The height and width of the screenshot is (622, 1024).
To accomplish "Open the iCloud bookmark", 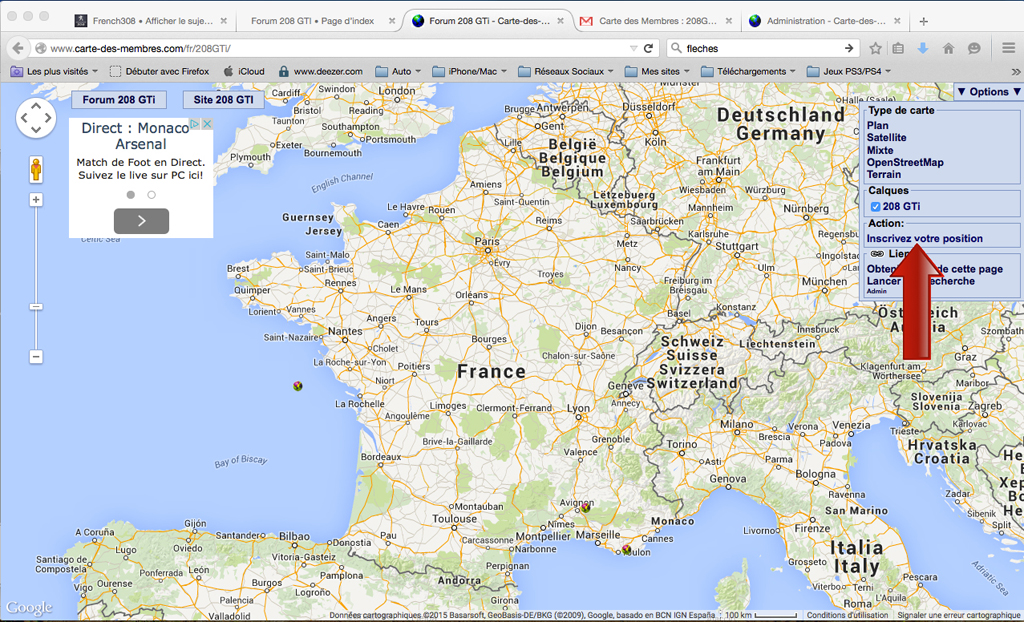I will point(244,72).
